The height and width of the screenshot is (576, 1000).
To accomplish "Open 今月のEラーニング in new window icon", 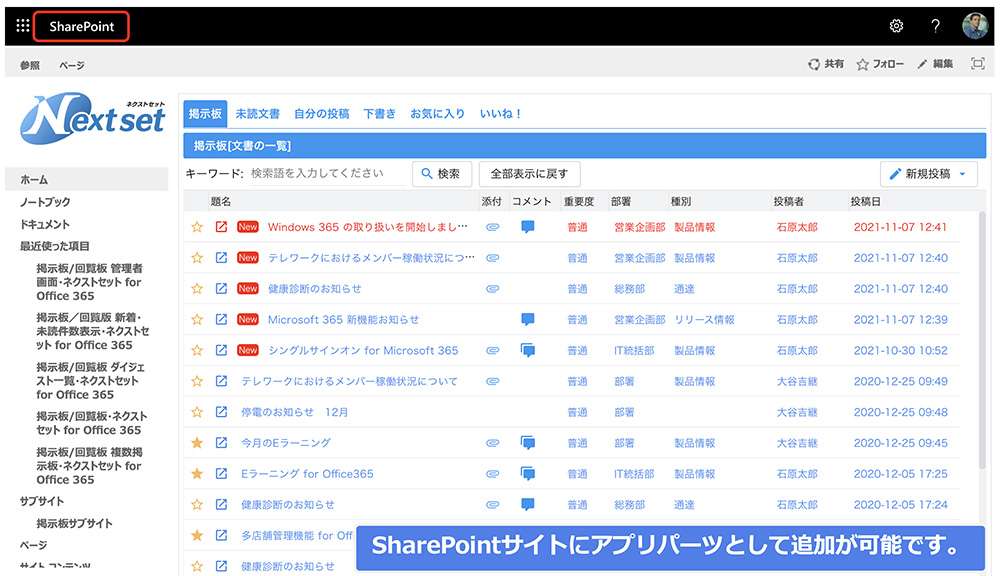I will (221, 443).
